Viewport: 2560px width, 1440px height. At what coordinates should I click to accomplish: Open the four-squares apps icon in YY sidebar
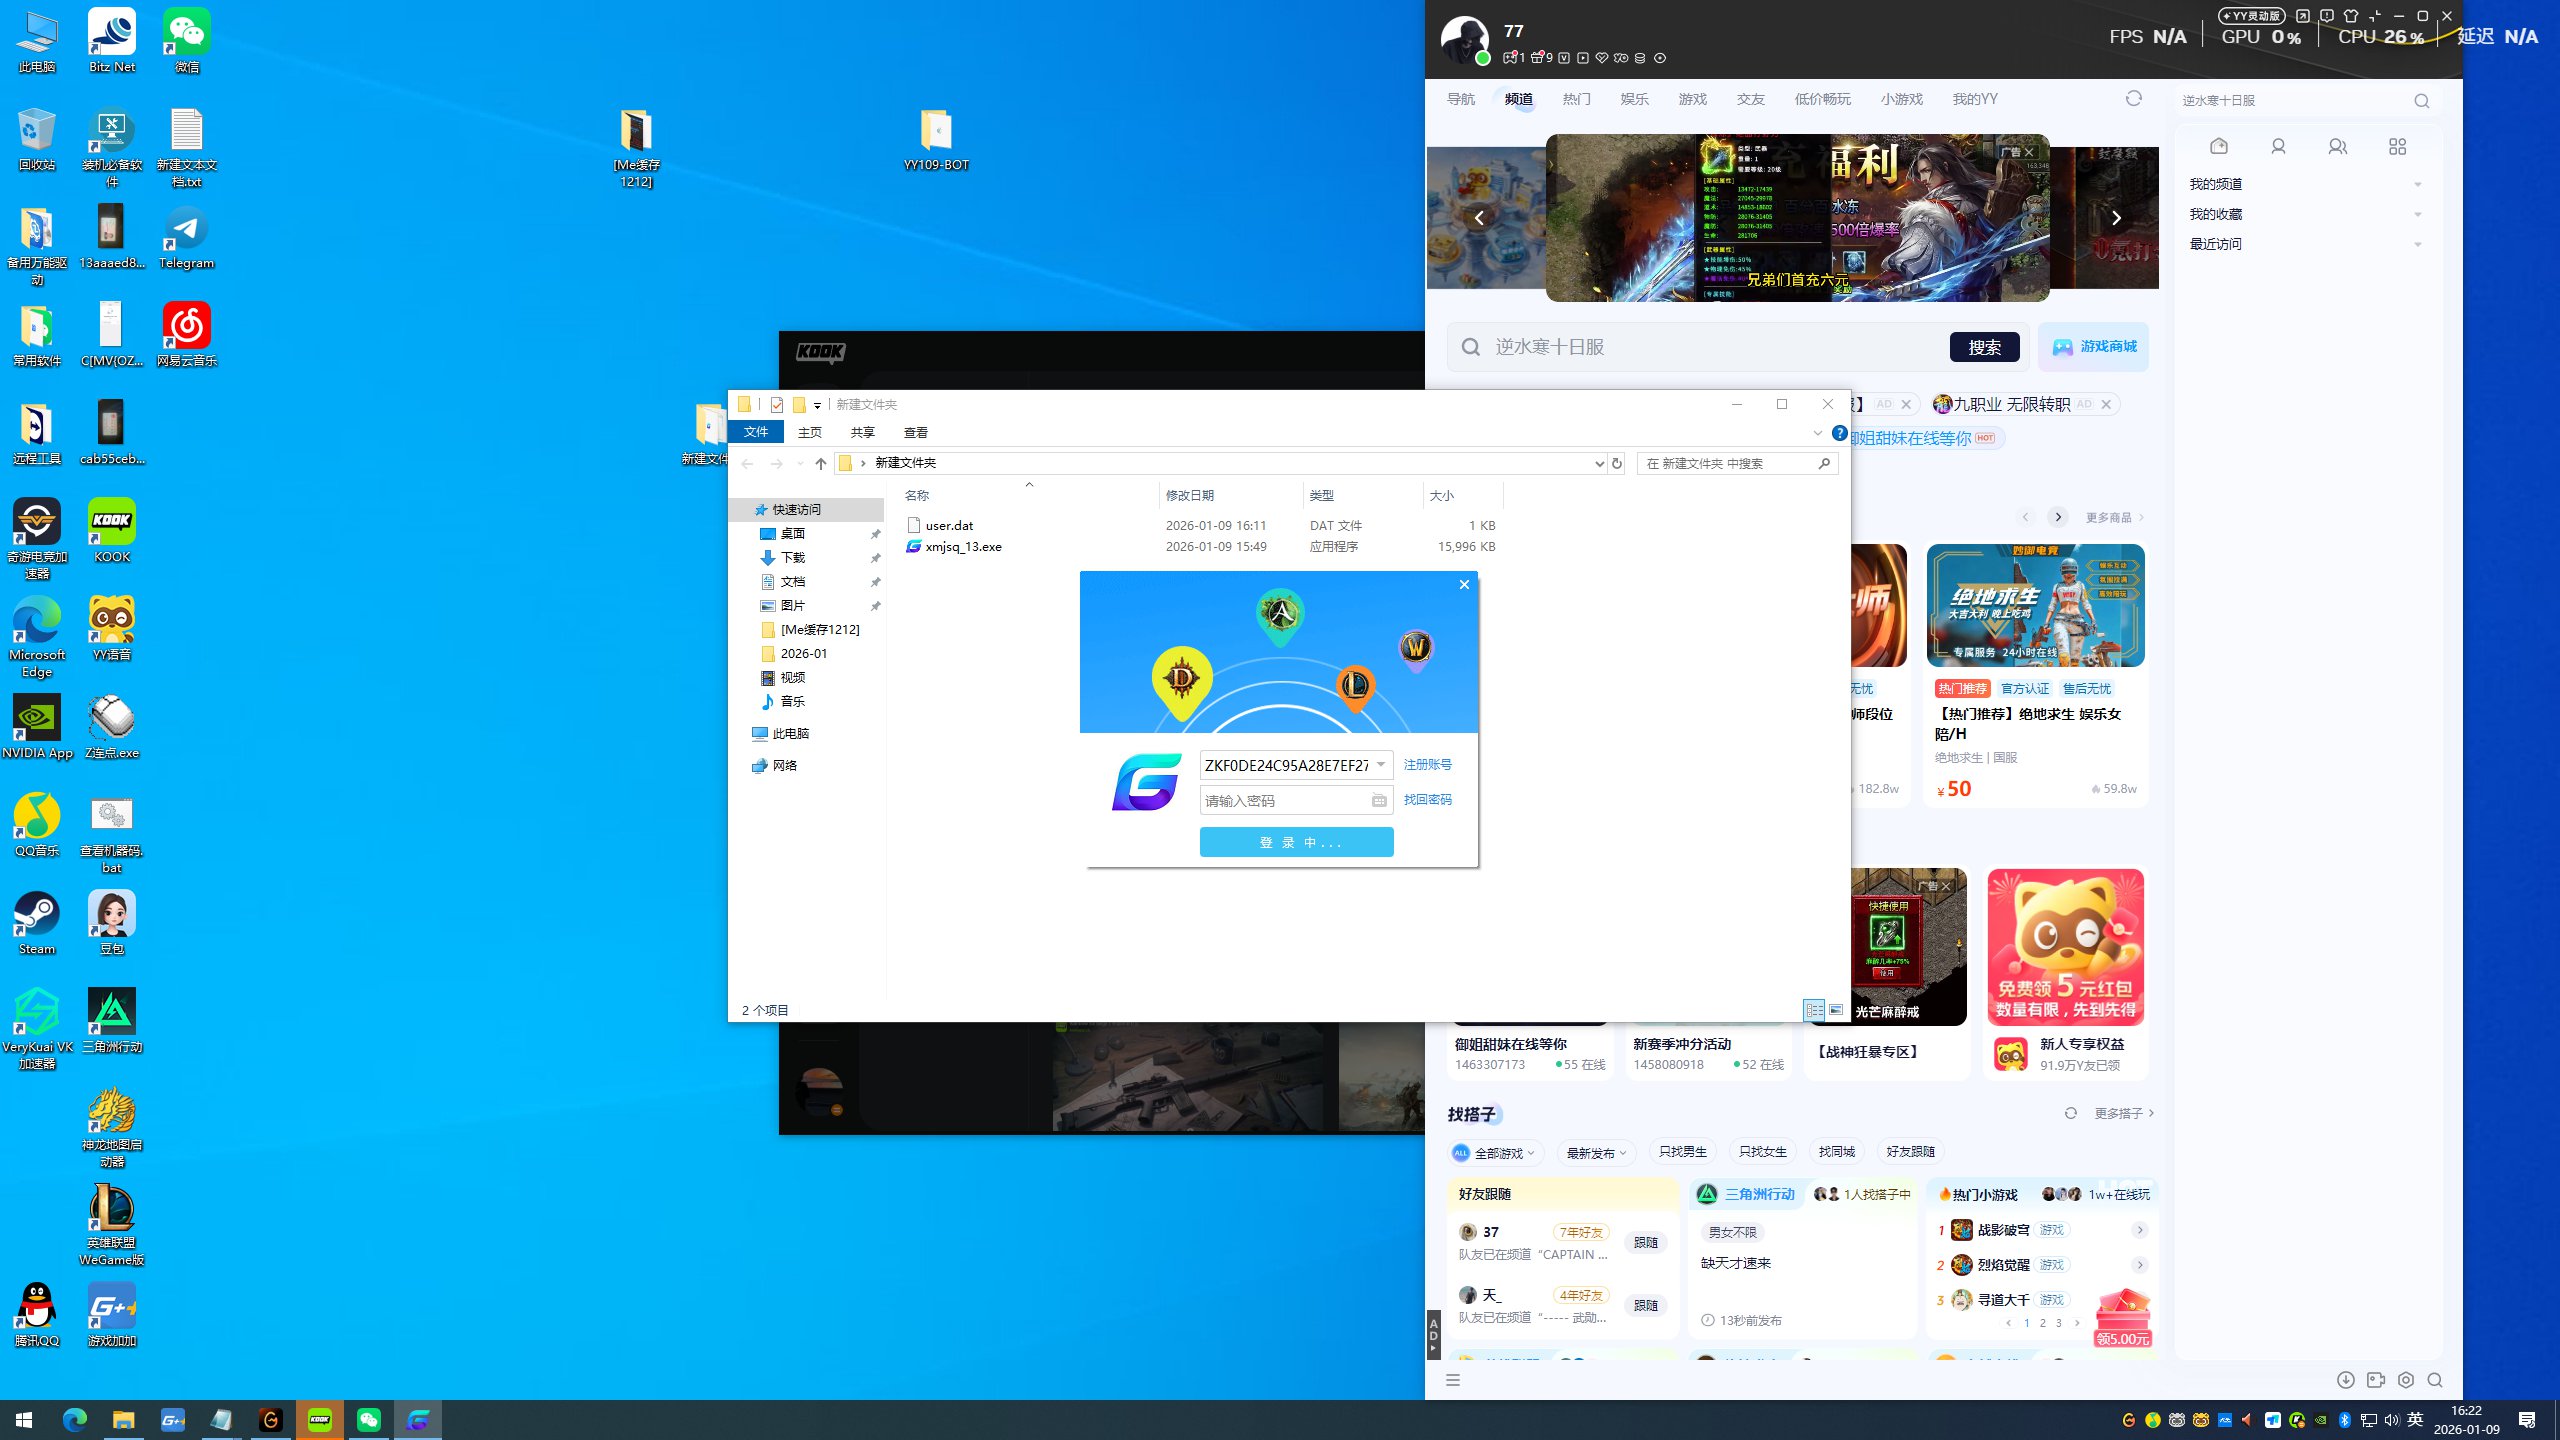pos(2397,147)
